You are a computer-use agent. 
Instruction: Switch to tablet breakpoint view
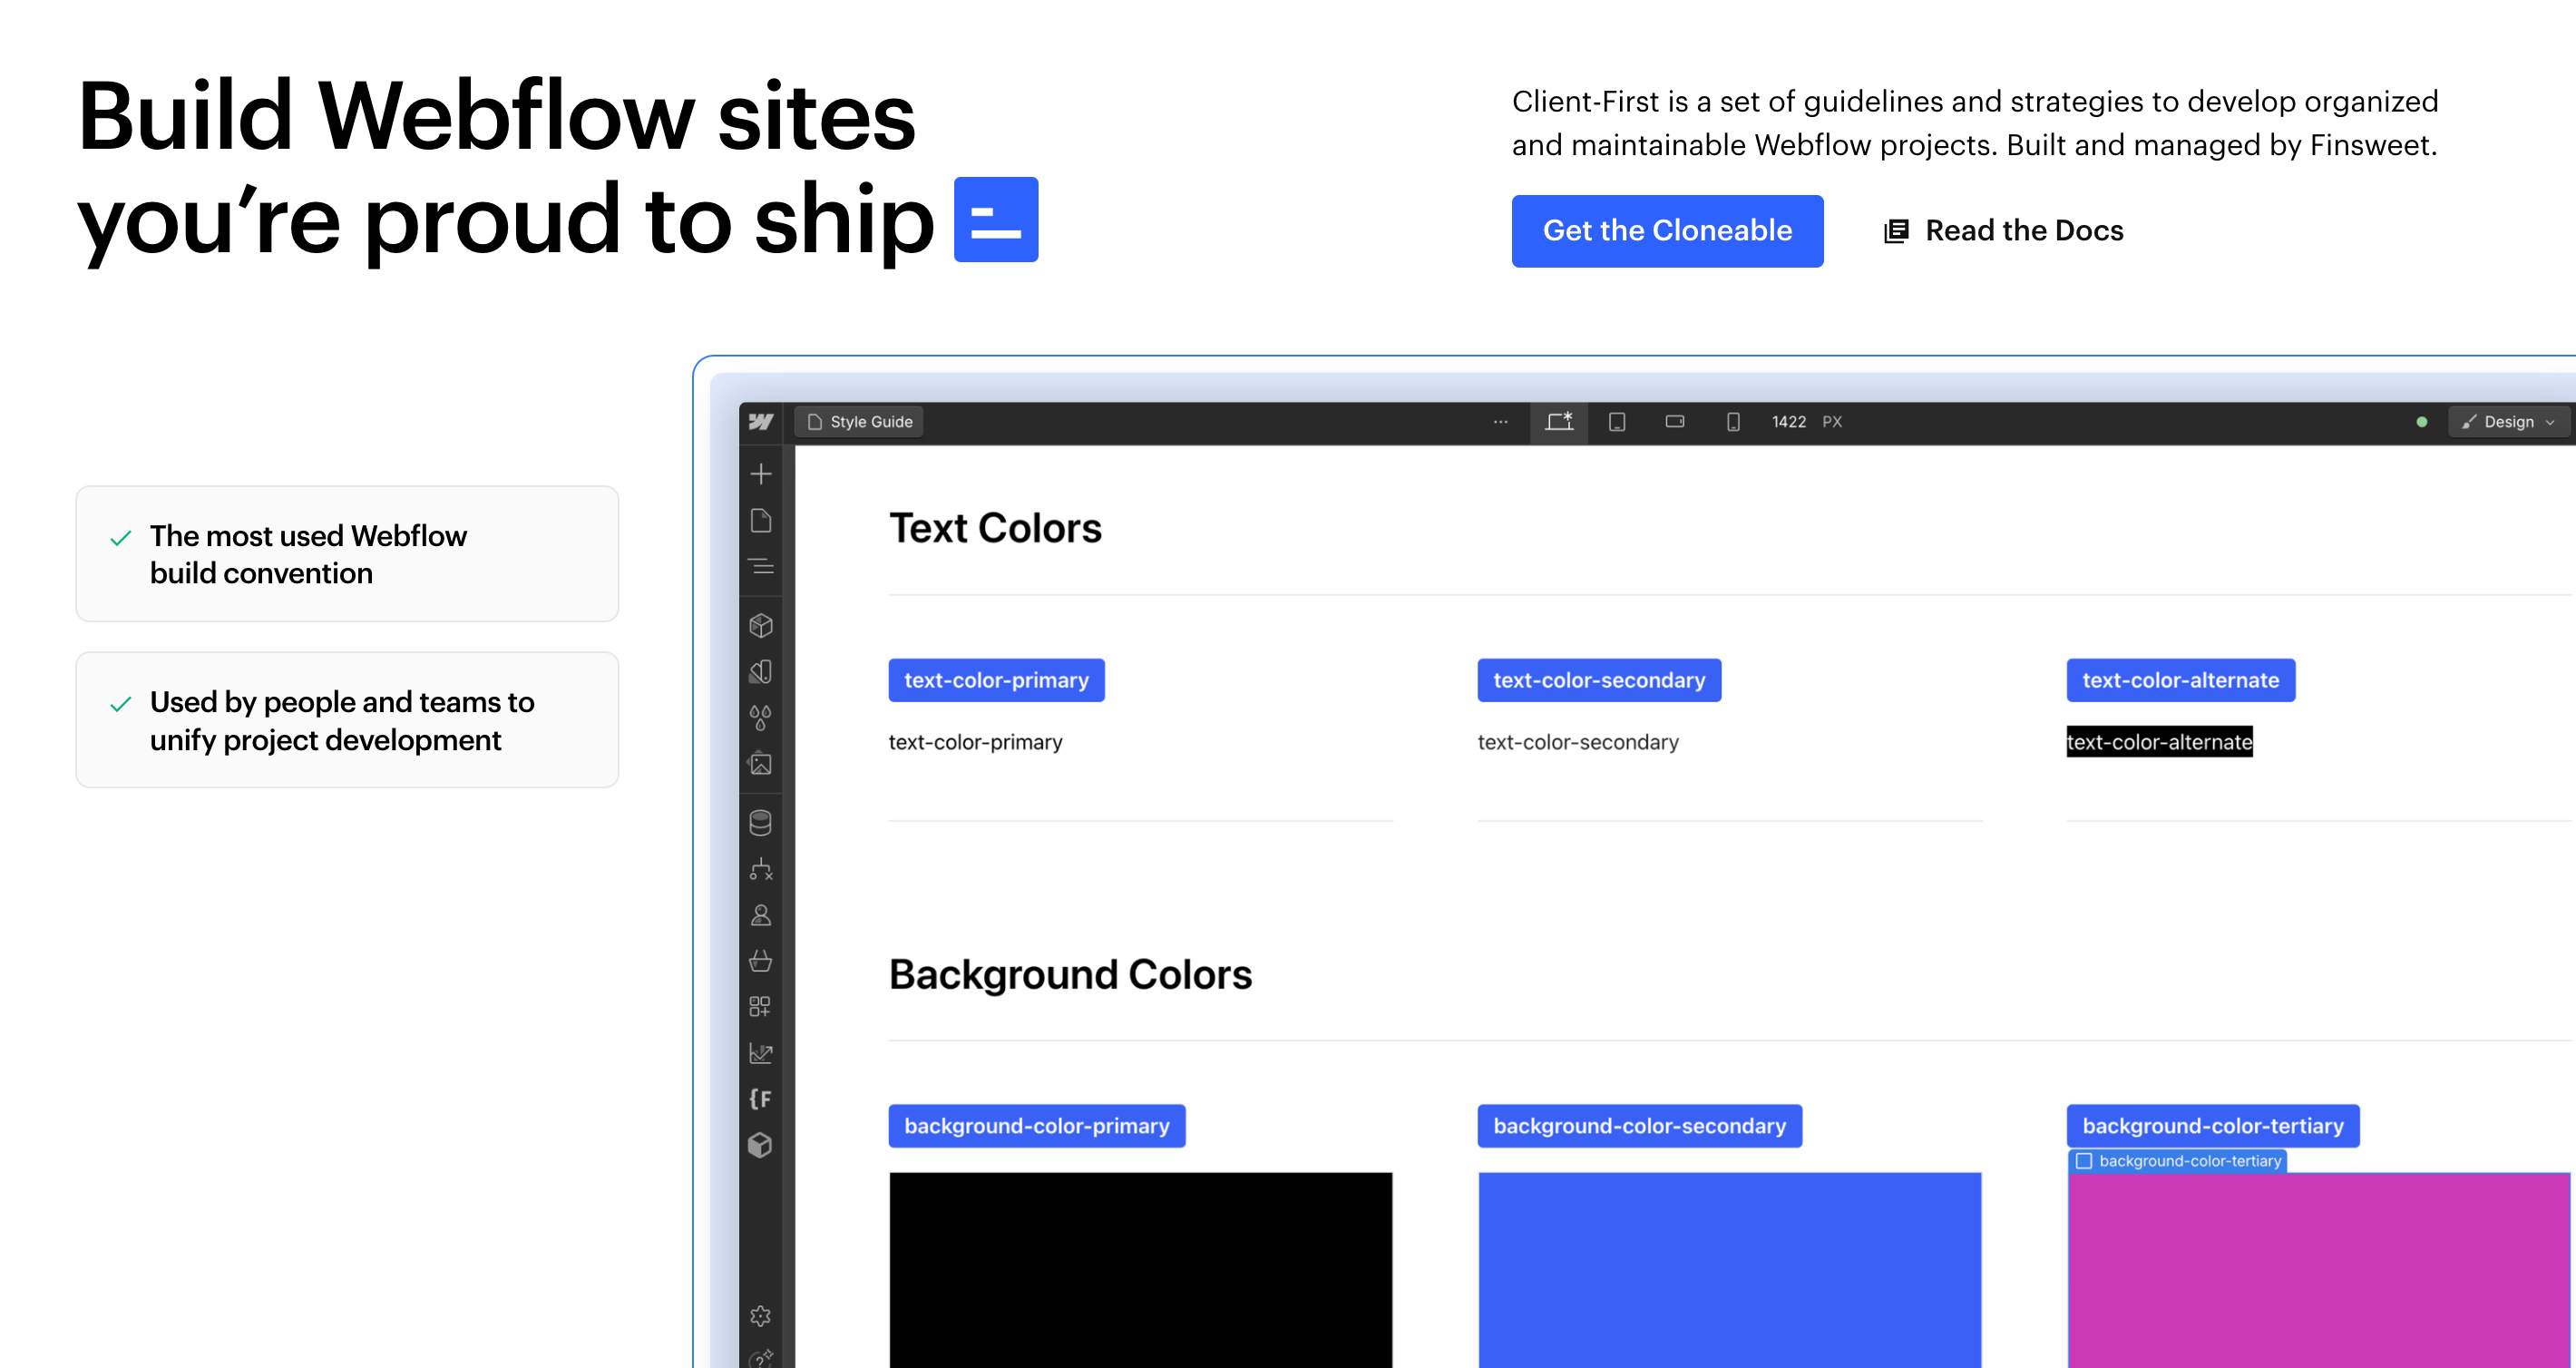pos(1616,422)
